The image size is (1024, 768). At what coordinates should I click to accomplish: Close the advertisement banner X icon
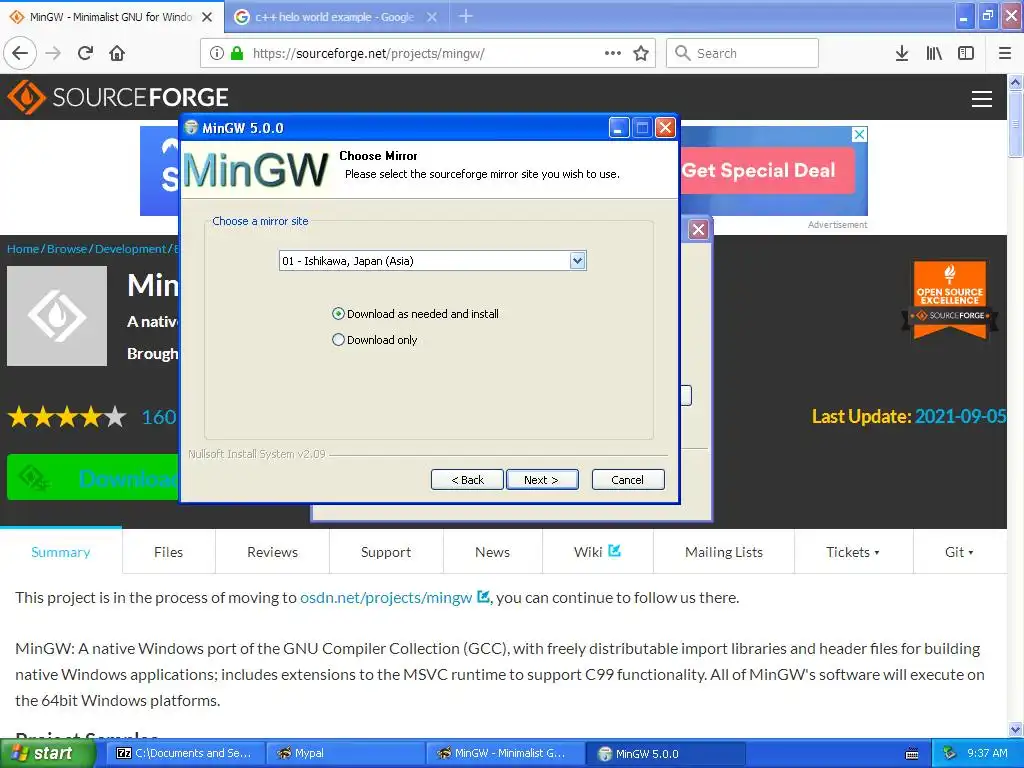point(859,135)
